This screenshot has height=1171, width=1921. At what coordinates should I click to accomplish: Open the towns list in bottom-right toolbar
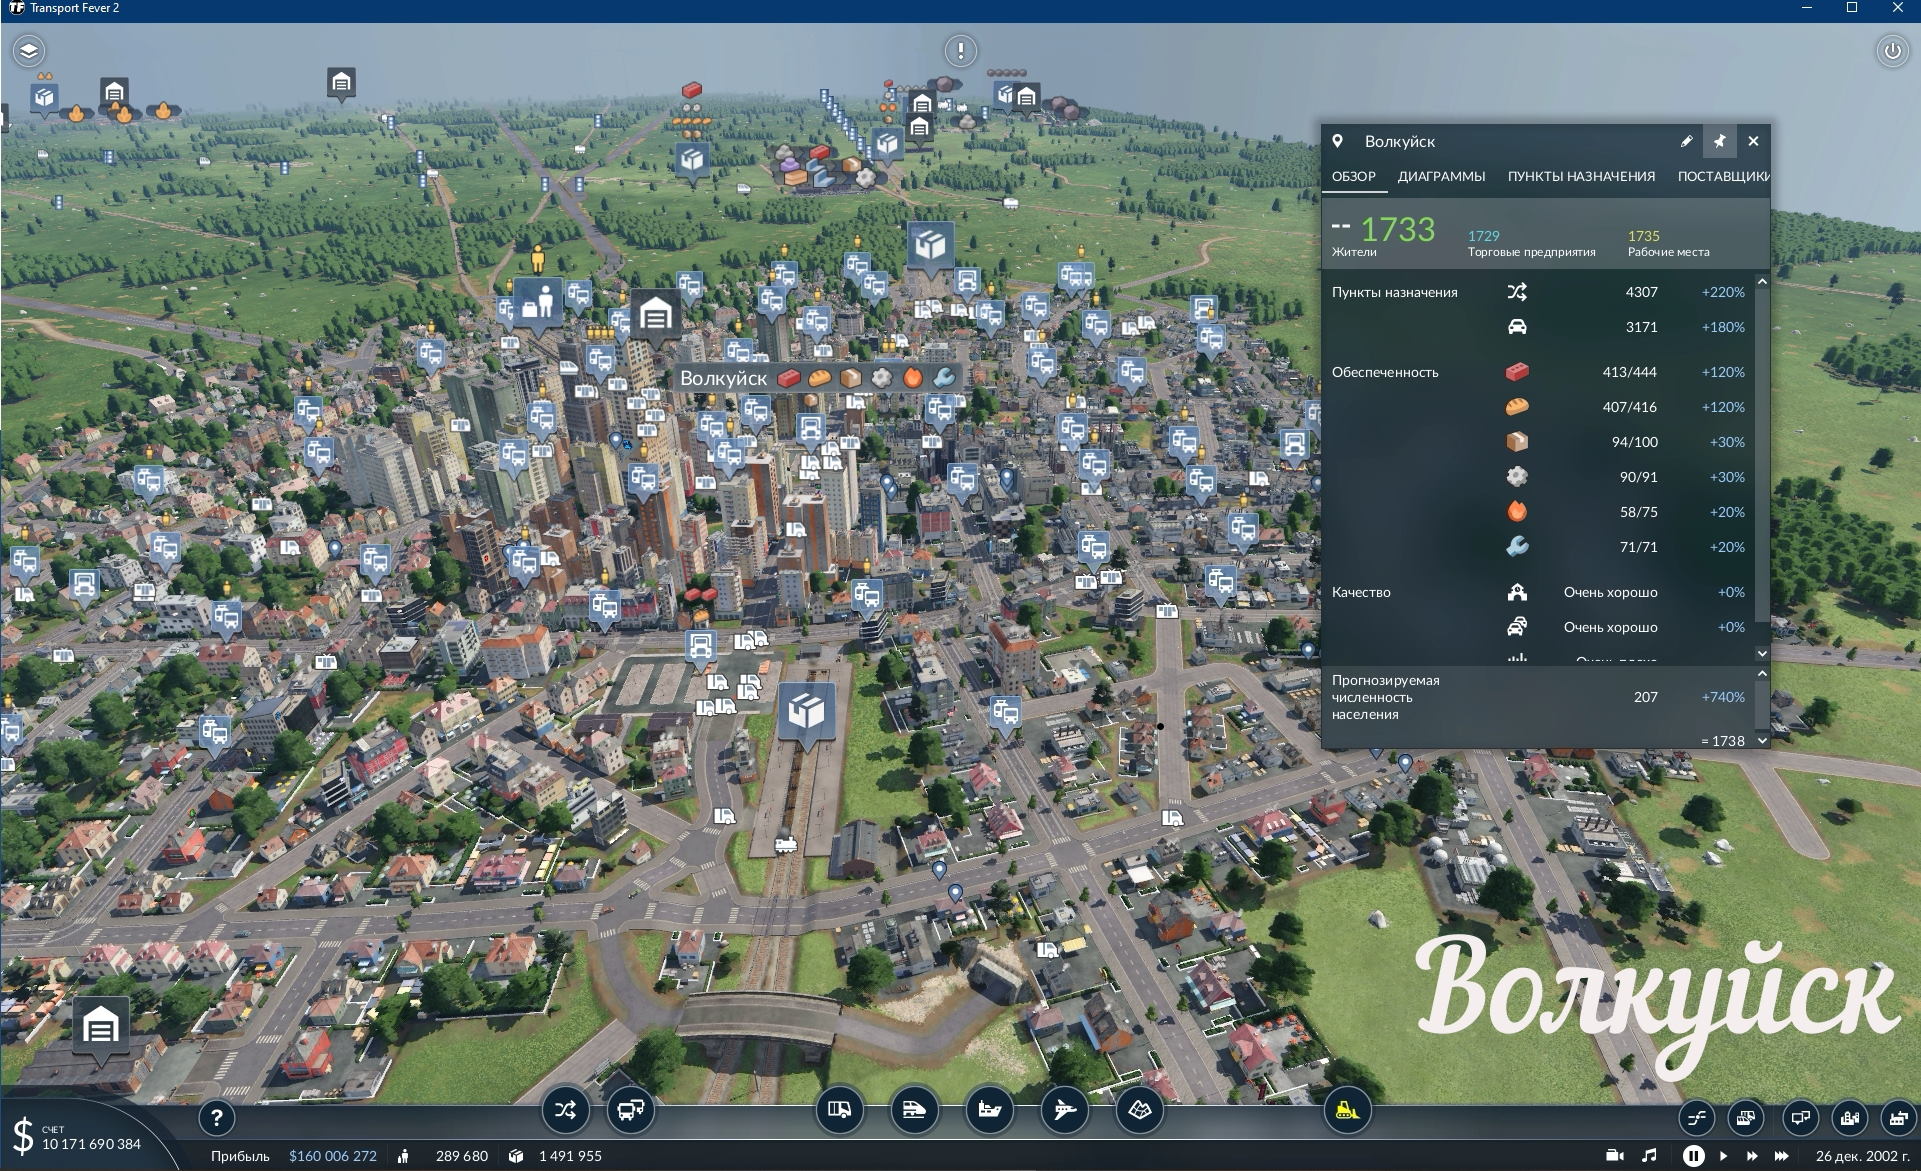tap(1850, 1117)
